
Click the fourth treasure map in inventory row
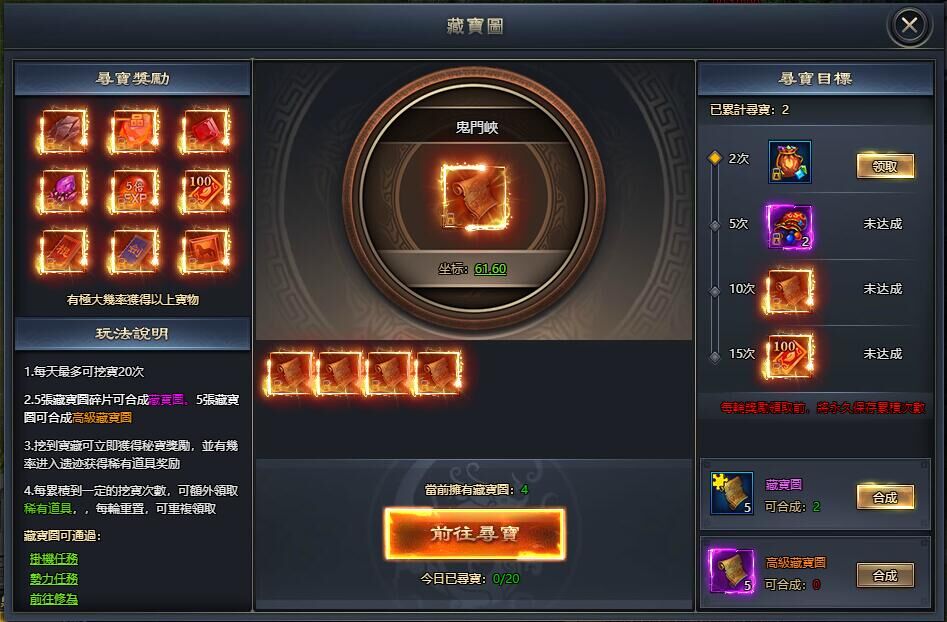pyautogui.click(x=437, y=374)
